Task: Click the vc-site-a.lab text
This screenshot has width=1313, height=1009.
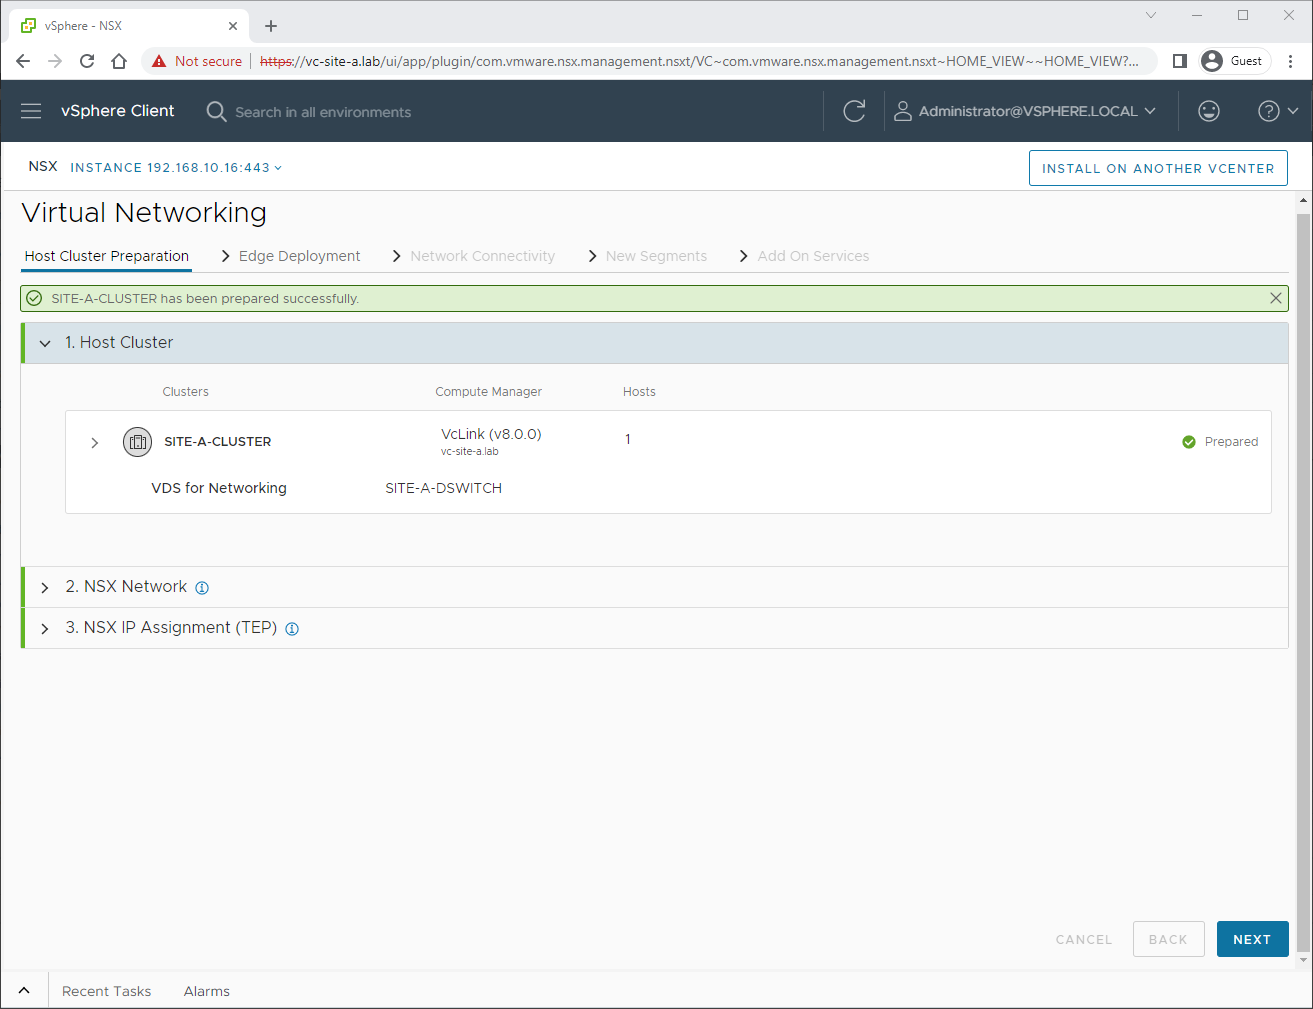Action: (470, 452)
